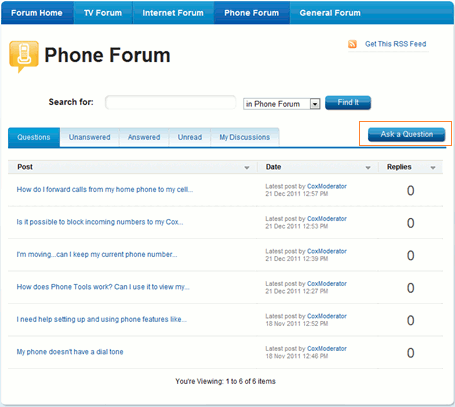Click the 'Phone Forum' page heading
Image resolution: width=455 pixels, height=407 pixels.
(x=107, y=55)
